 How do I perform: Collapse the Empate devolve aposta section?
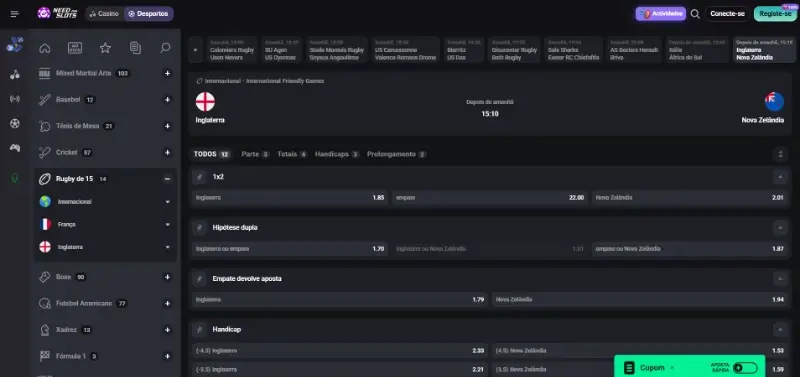point(780,279)
